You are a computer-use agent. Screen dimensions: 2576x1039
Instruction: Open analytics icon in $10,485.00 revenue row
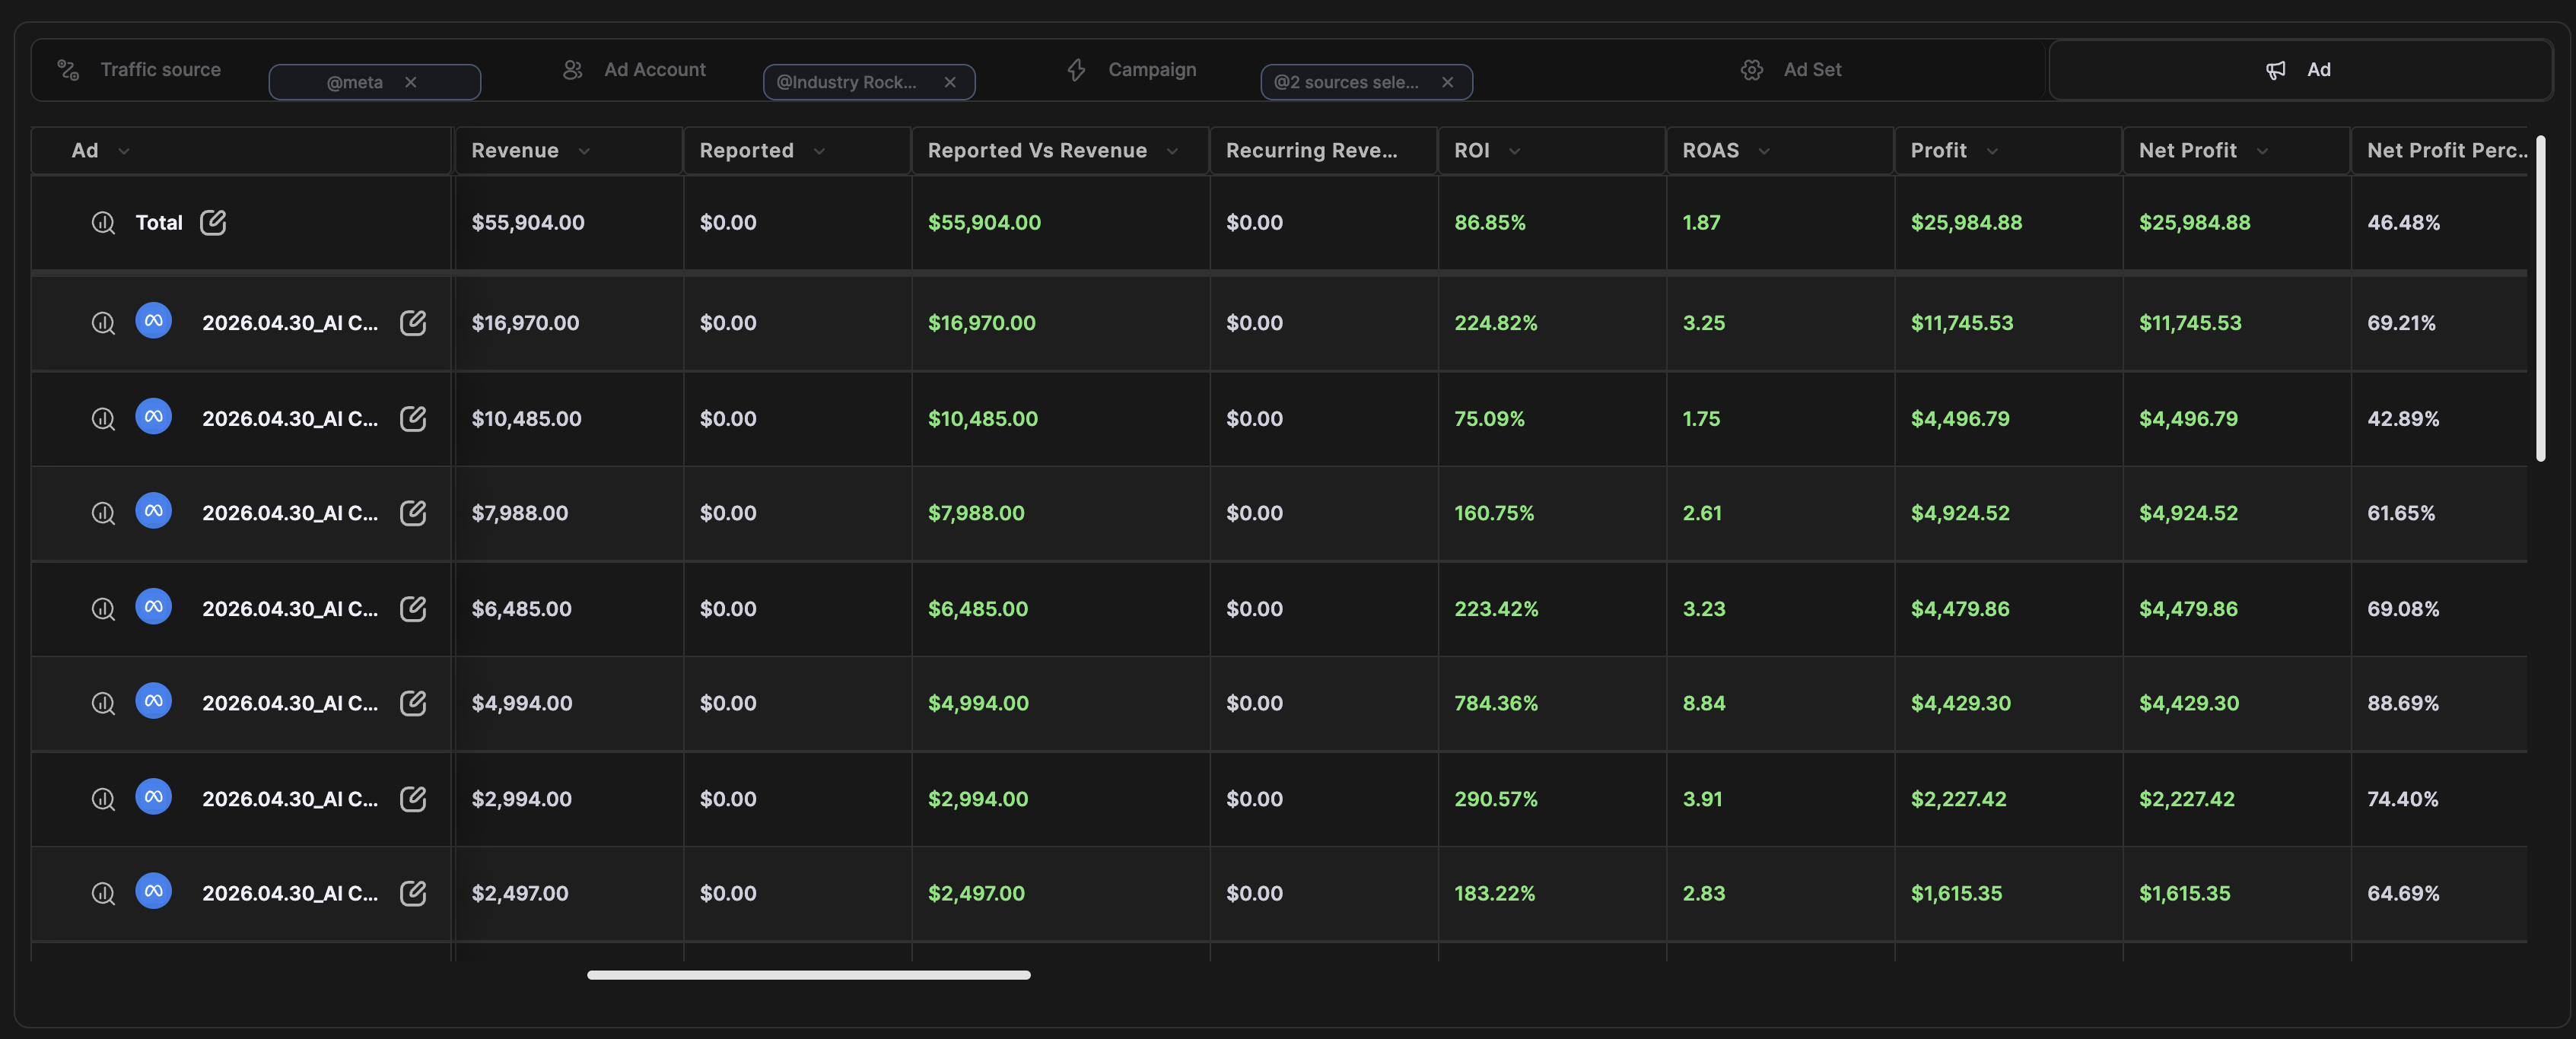click(103, 419)
